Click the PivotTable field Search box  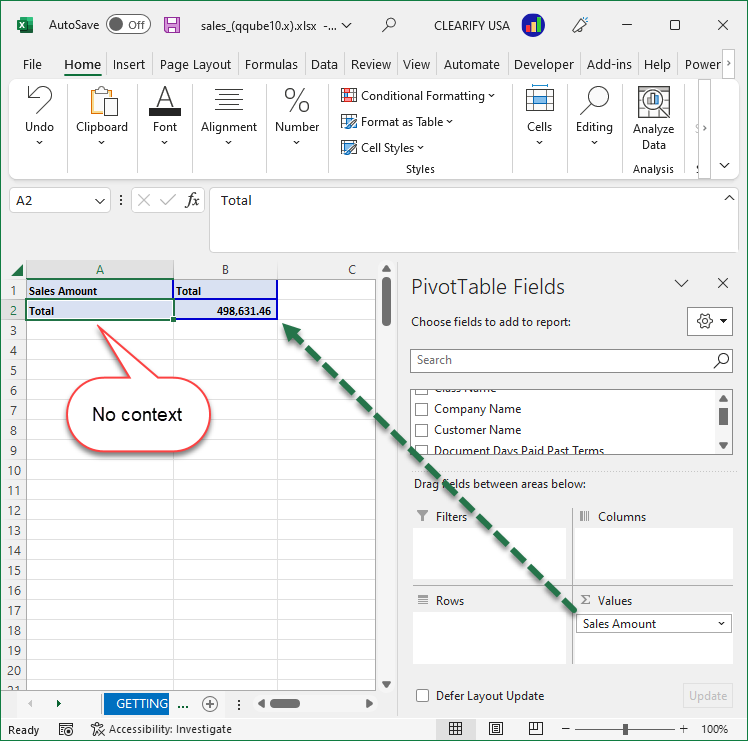coord(571,360)
